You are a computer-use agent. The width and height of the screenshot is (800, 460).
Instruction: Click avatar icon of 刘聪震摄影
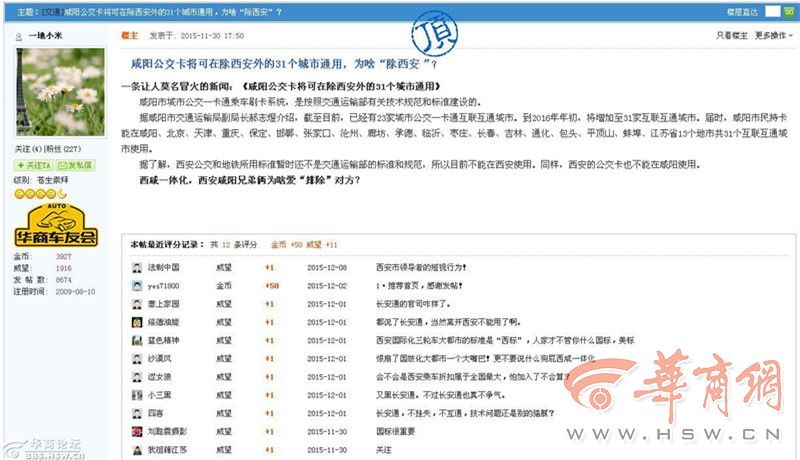[136, 431]
